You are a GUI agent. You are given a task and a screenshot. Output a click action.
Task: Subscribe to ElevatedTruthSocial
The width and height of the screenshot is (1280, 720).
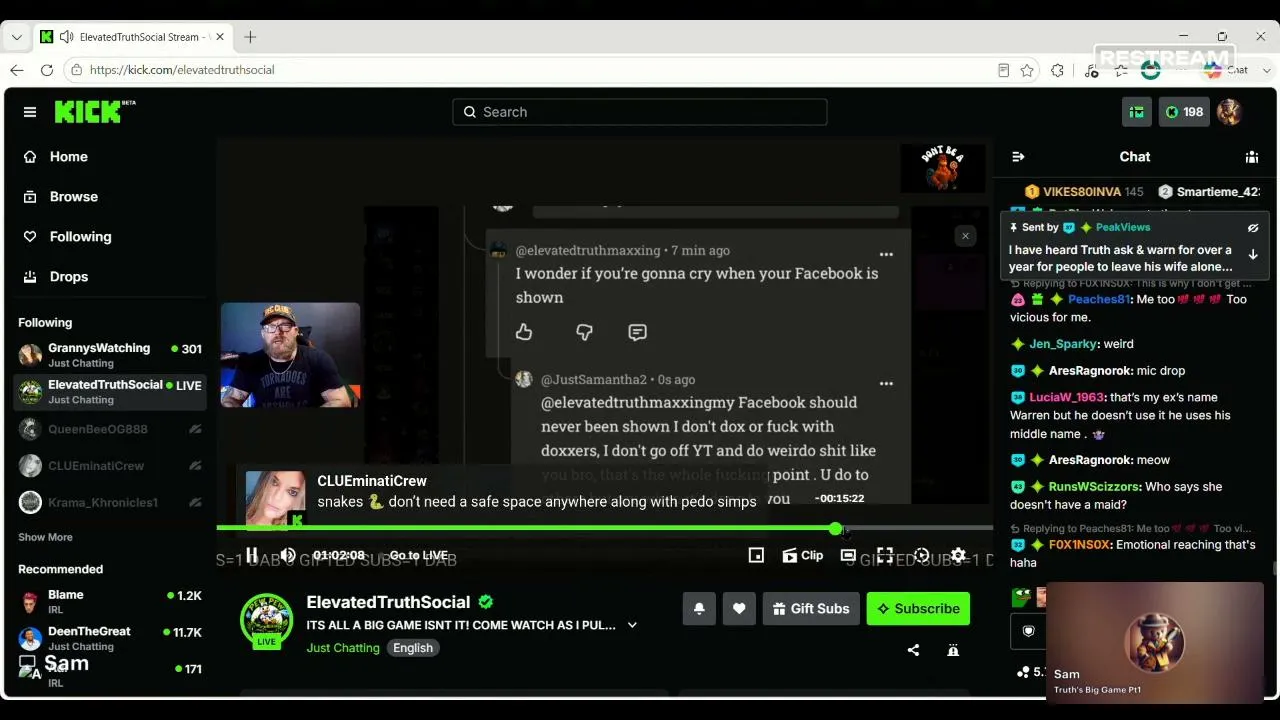click(x=918, y=608)
